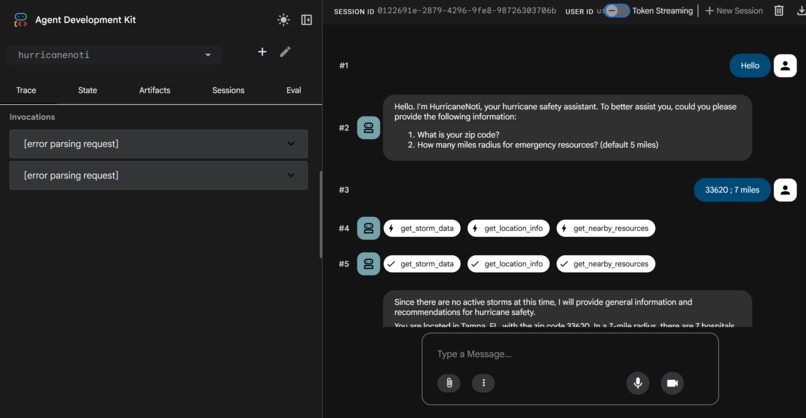Click the Hello message bubble
The image size is (806, 418).
pyautogui.click(x=750, y=66)
